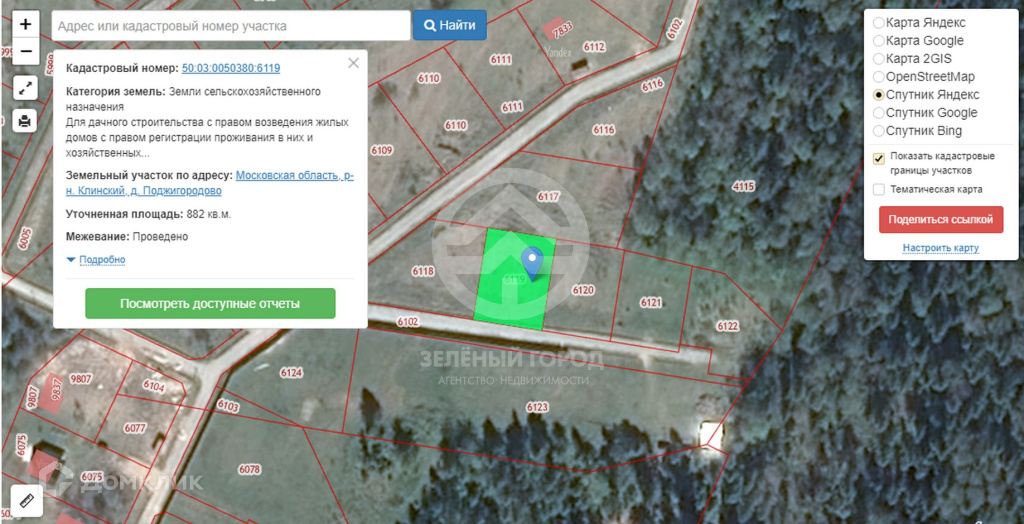The width and height of the screenshot is (1024, 524).
Task: Open the ruler measurement tool
Action: 27,500
